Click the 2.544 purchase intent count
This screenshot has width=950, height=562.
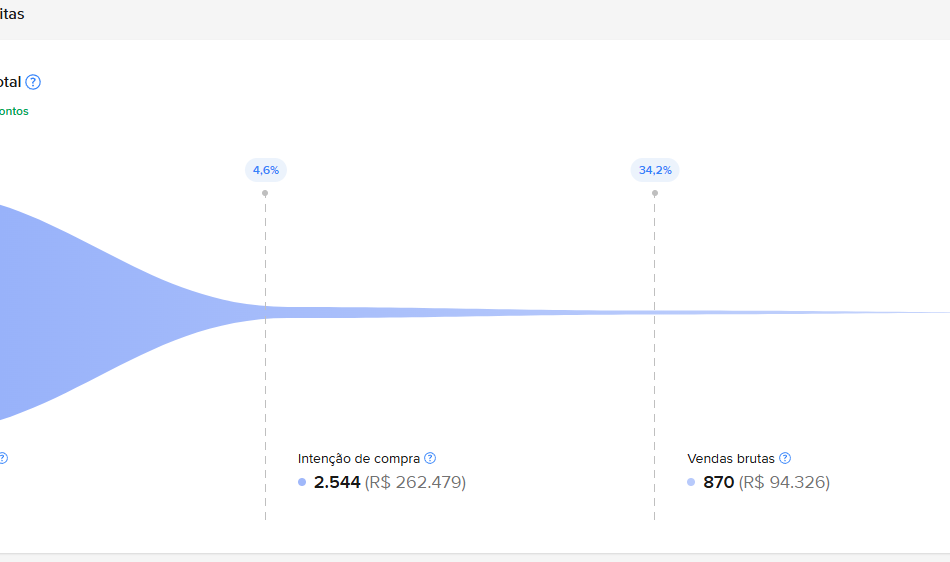337,483
